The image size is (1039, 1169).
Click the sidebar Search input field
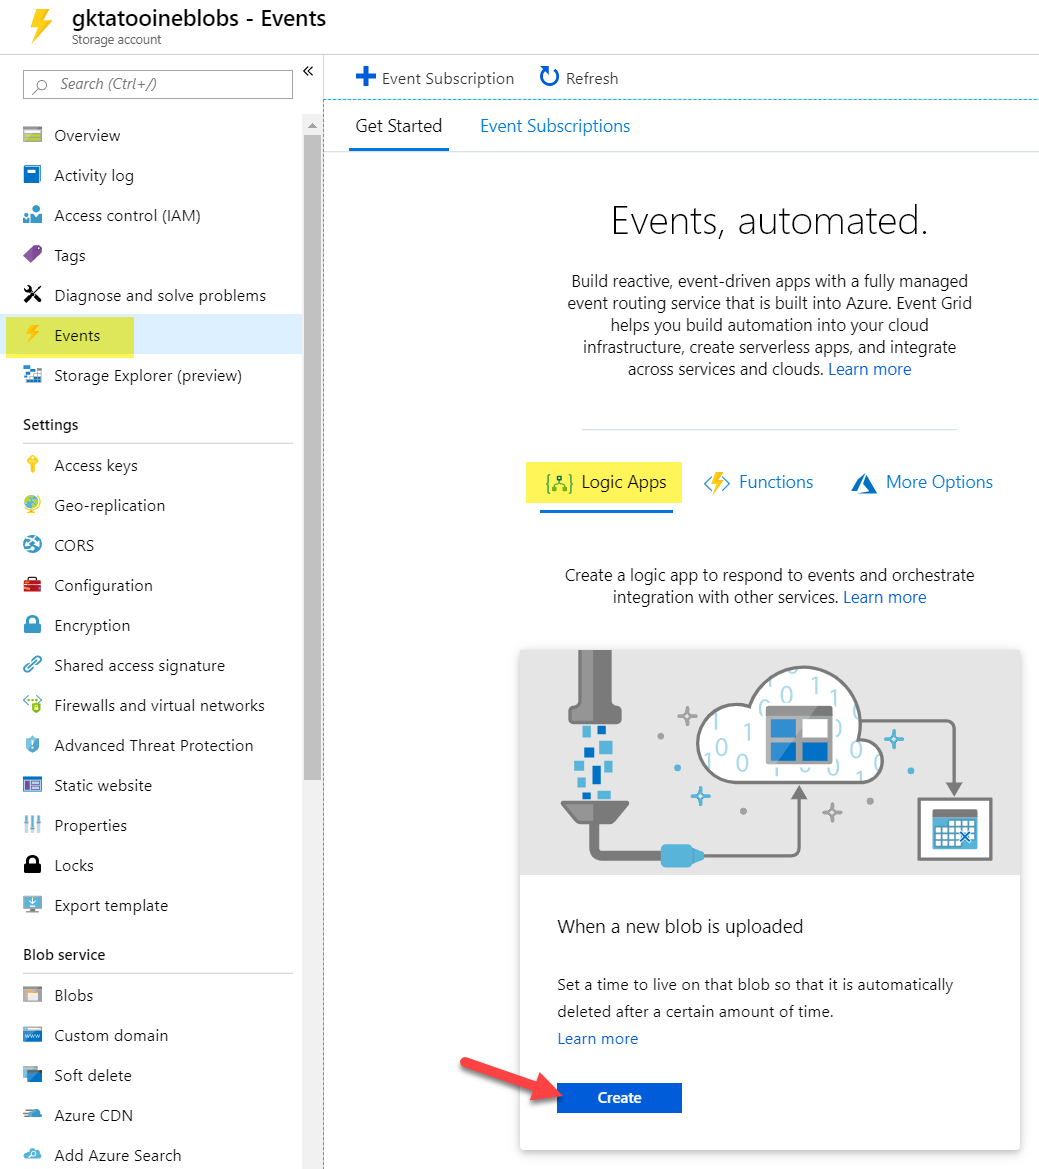click(158, 84)
